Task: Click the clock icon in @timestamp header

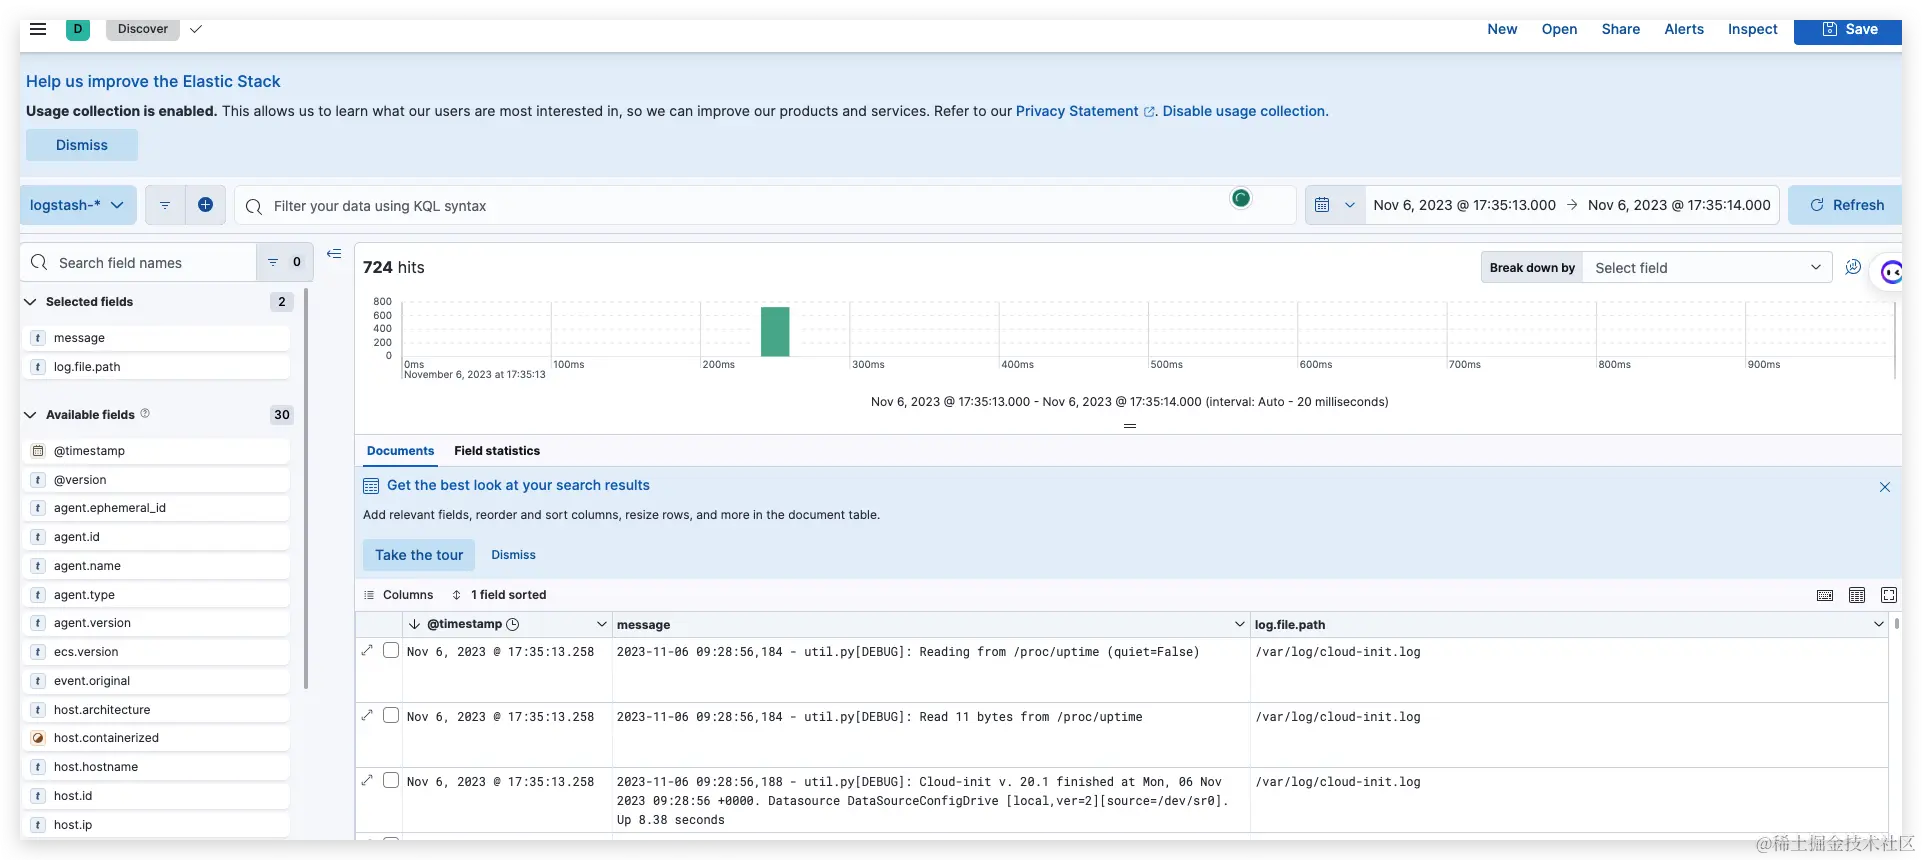Action: (513, 624)
